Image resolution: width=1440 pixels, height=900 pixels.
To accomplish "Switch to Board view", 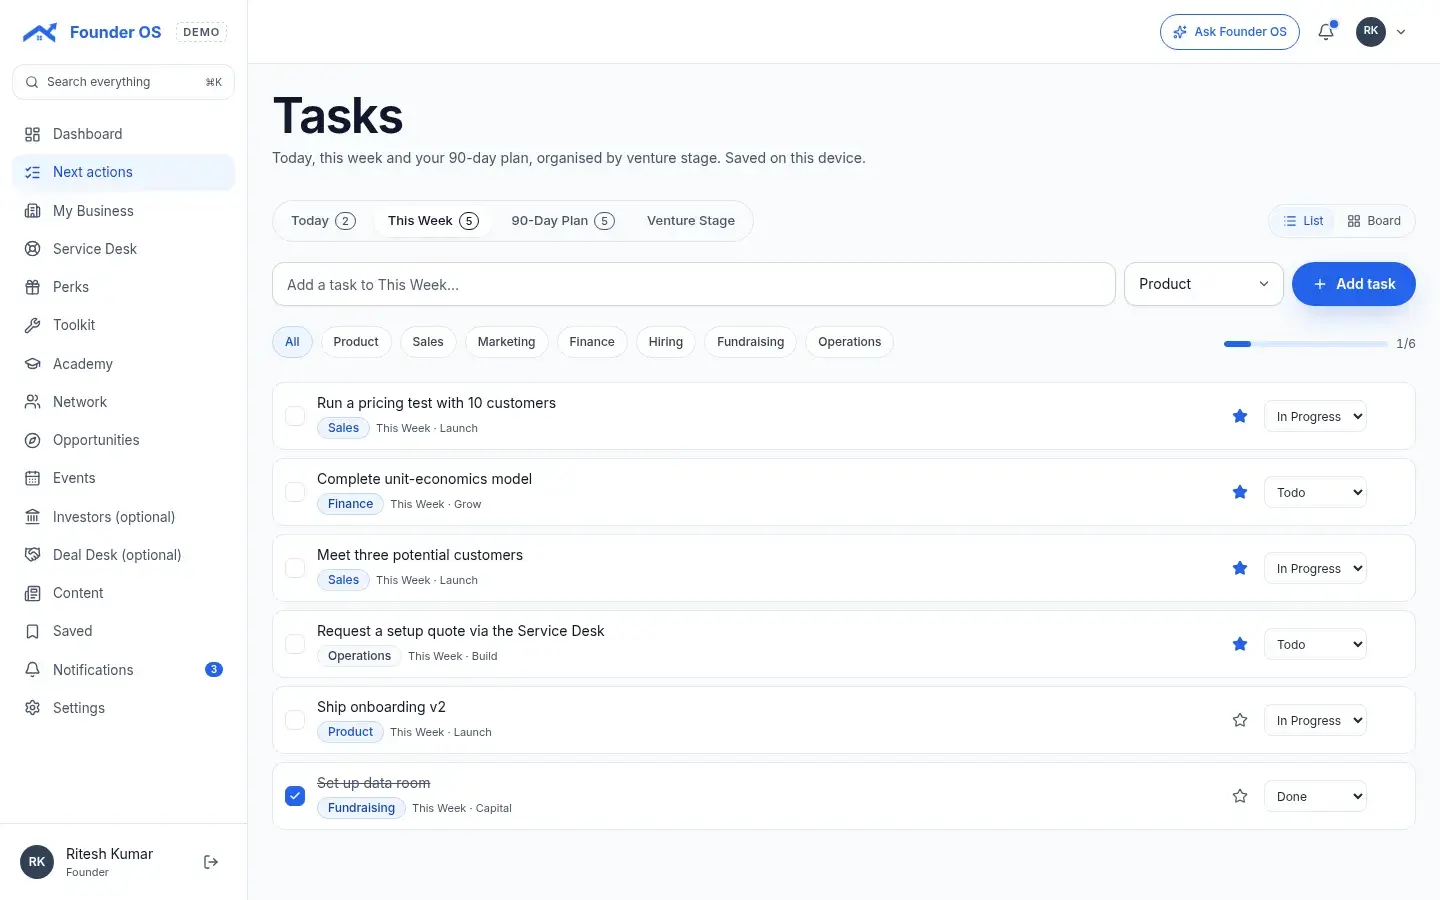I will click(1374, 221).
